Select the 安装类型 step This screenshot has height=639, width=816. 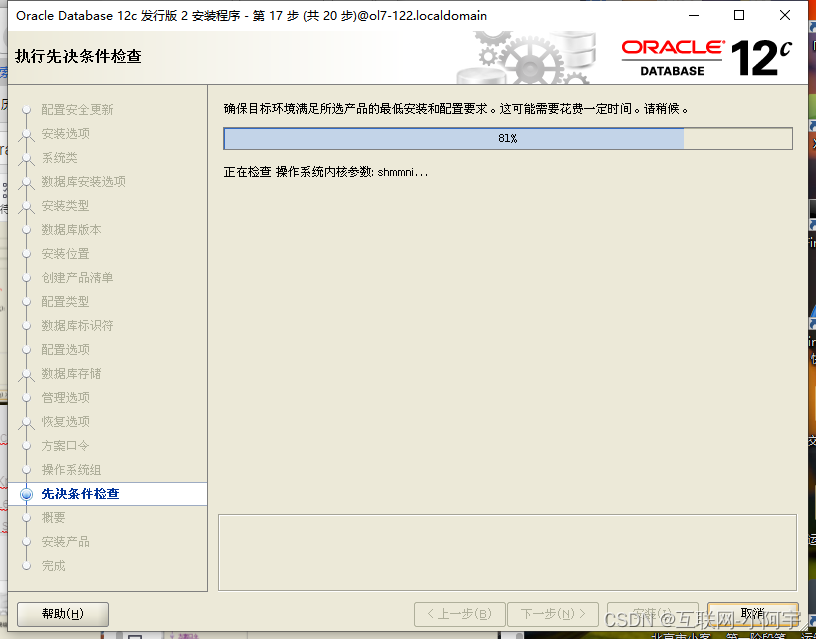click(x=66, y=206)
